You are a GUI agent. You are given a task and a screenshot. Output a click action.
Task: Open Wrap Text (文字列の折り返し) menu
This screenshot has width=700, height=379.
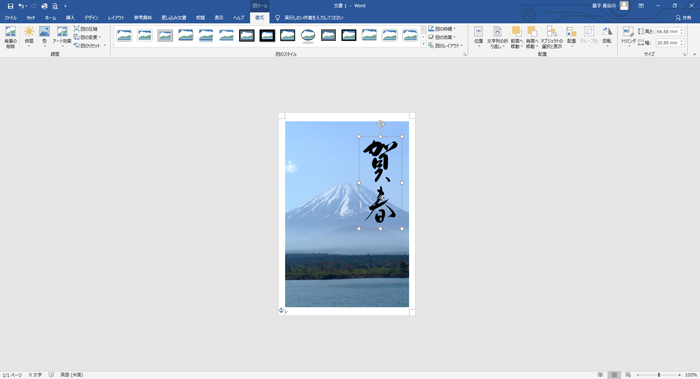point(497,37)
